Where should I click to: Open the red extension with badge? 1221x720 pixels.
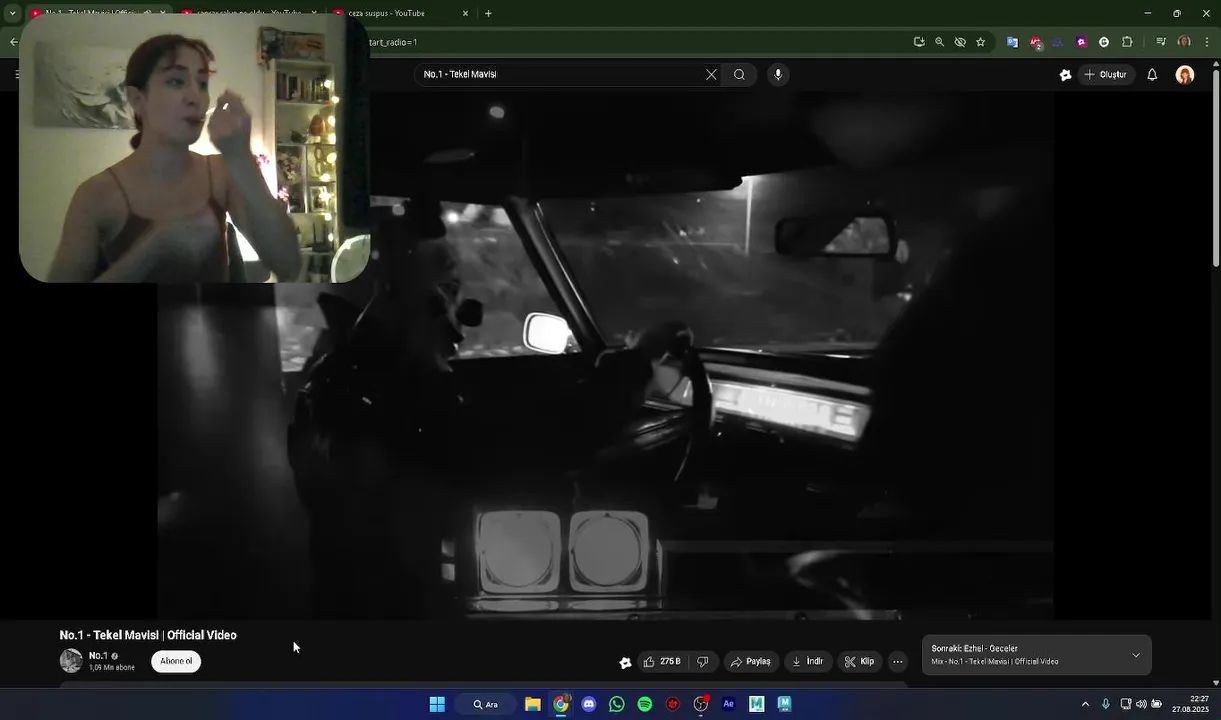click(1036, 42)
